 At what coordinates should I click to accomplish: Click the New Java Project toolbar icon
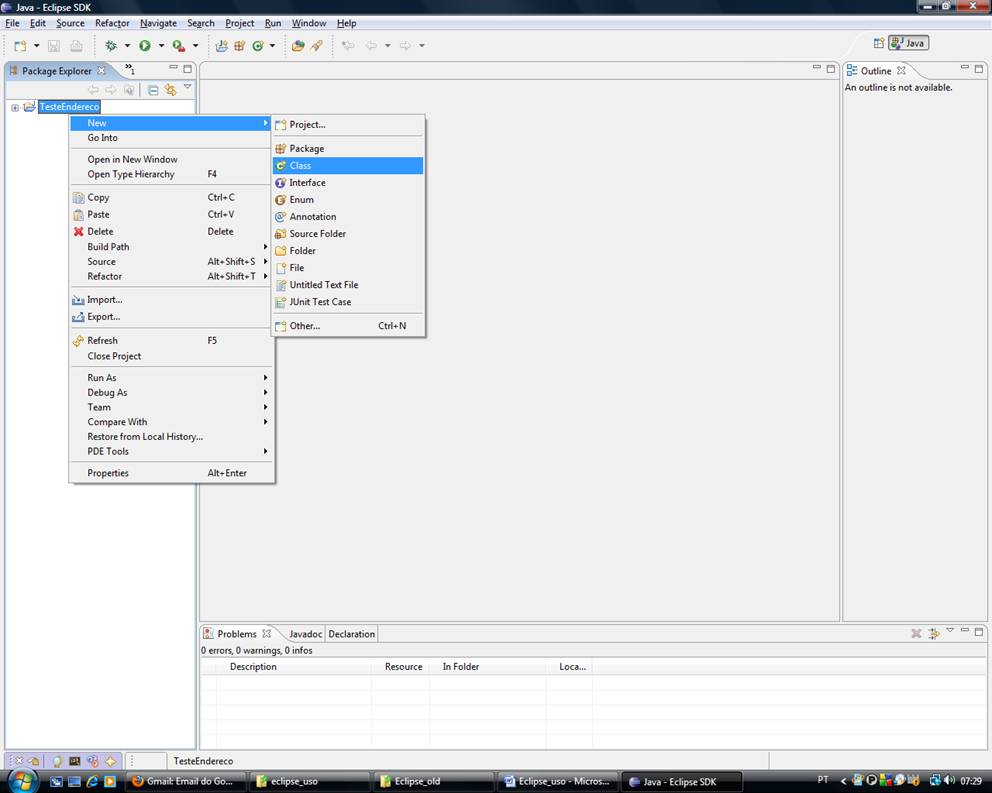(221, 46)
